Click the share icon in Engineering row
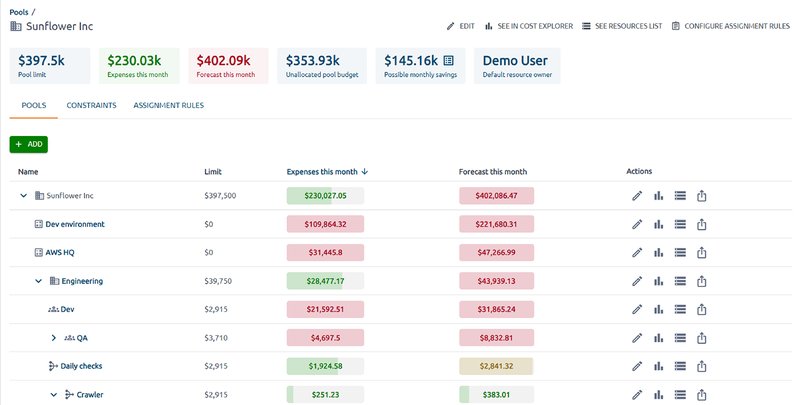800x405 pixels. 701,281
